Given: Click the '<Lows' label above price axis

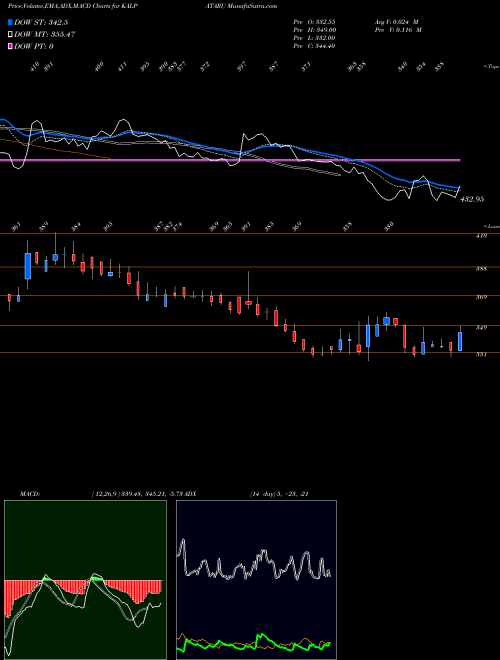Looking at the screenshot, I should tap(491, 226).
